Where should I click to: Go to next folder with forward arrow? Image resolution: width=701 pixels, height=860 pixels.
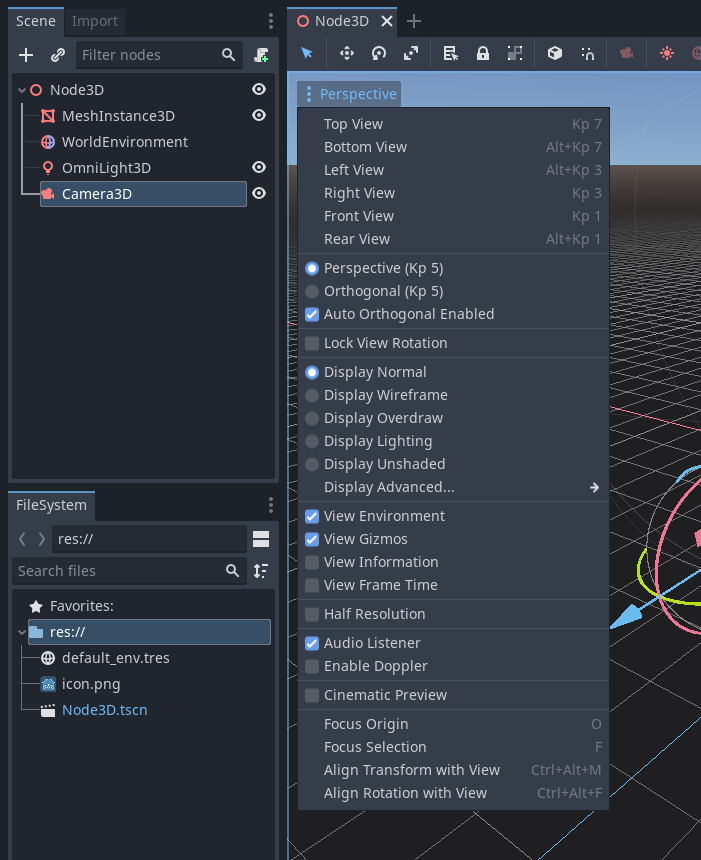click(x=42, y=539)
